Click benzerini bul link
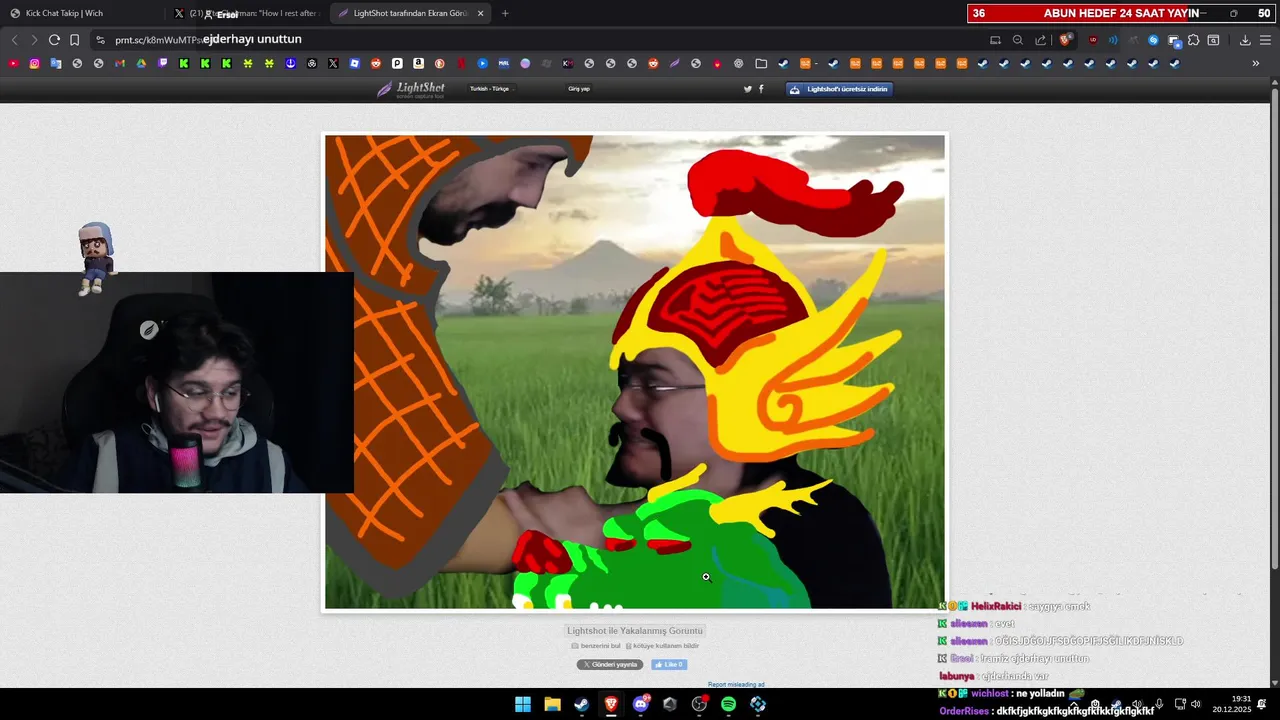1280x720 pixels. pos(594,646)
